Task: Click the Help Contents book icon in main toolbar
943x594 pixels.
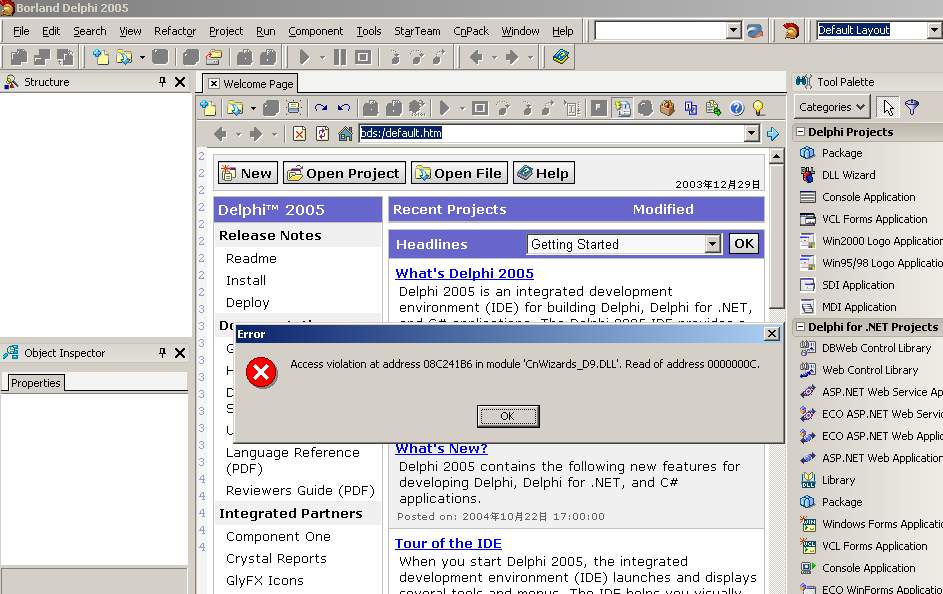Action: coord(561,57)
